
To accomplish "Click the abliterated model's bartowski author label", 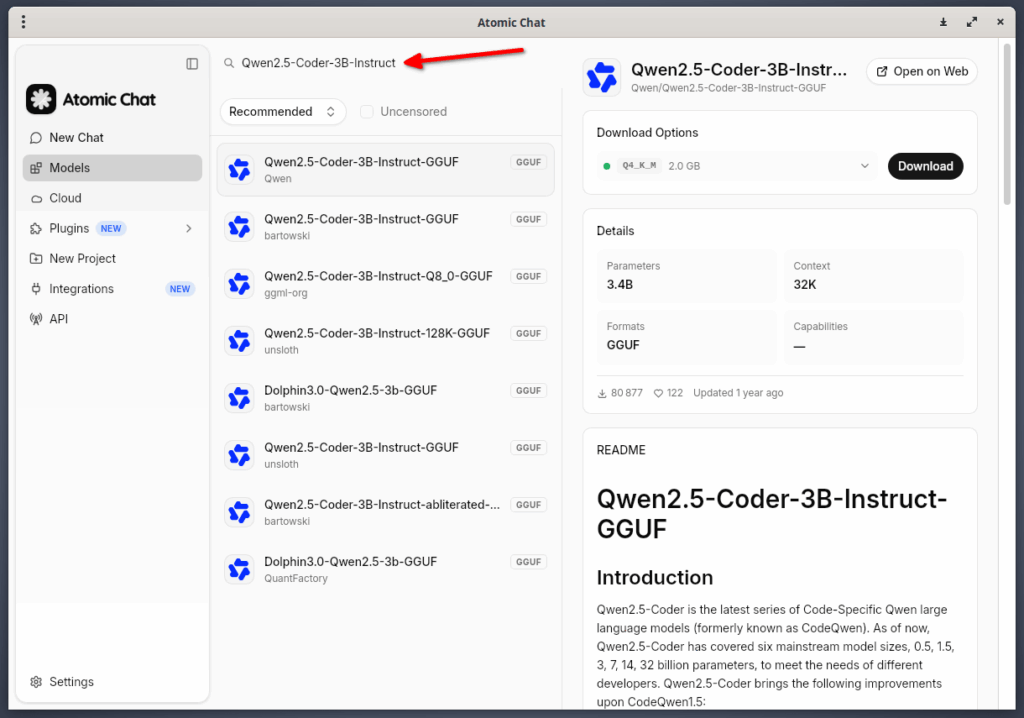I will pos(287,521).
